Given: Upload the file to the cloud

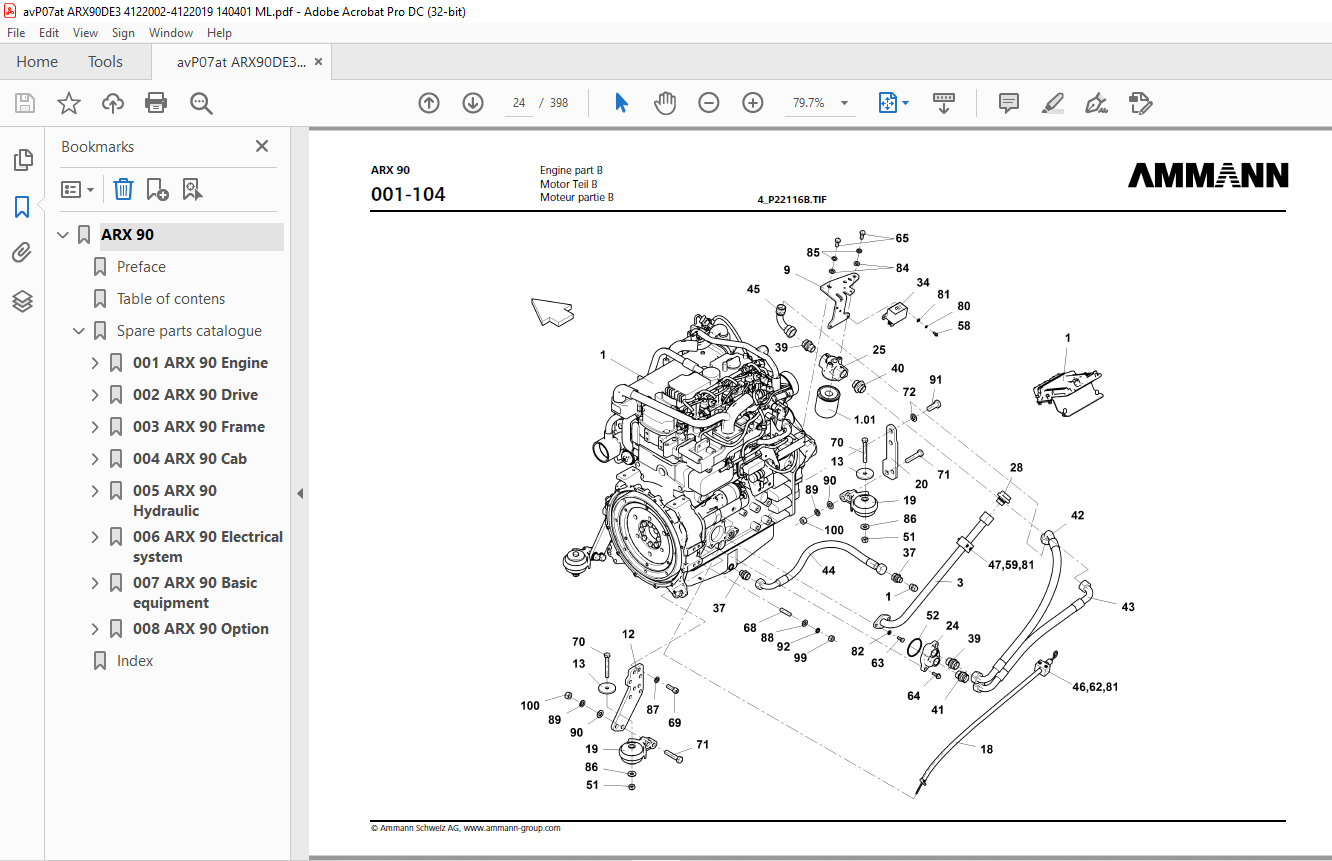Looking at the screenshot, I should click(x=113, y=103).
